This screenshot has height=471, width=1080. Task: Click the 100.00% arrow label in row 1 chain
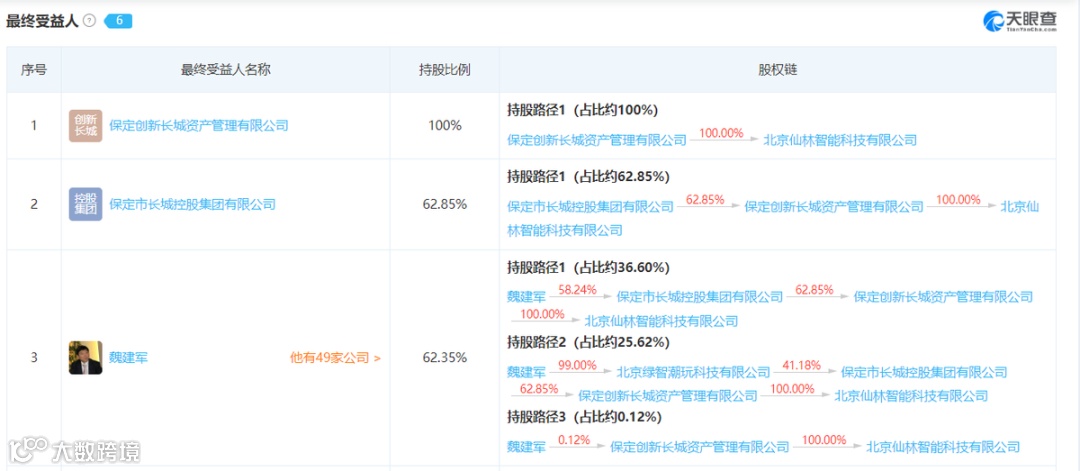click(x=721, y=134)
